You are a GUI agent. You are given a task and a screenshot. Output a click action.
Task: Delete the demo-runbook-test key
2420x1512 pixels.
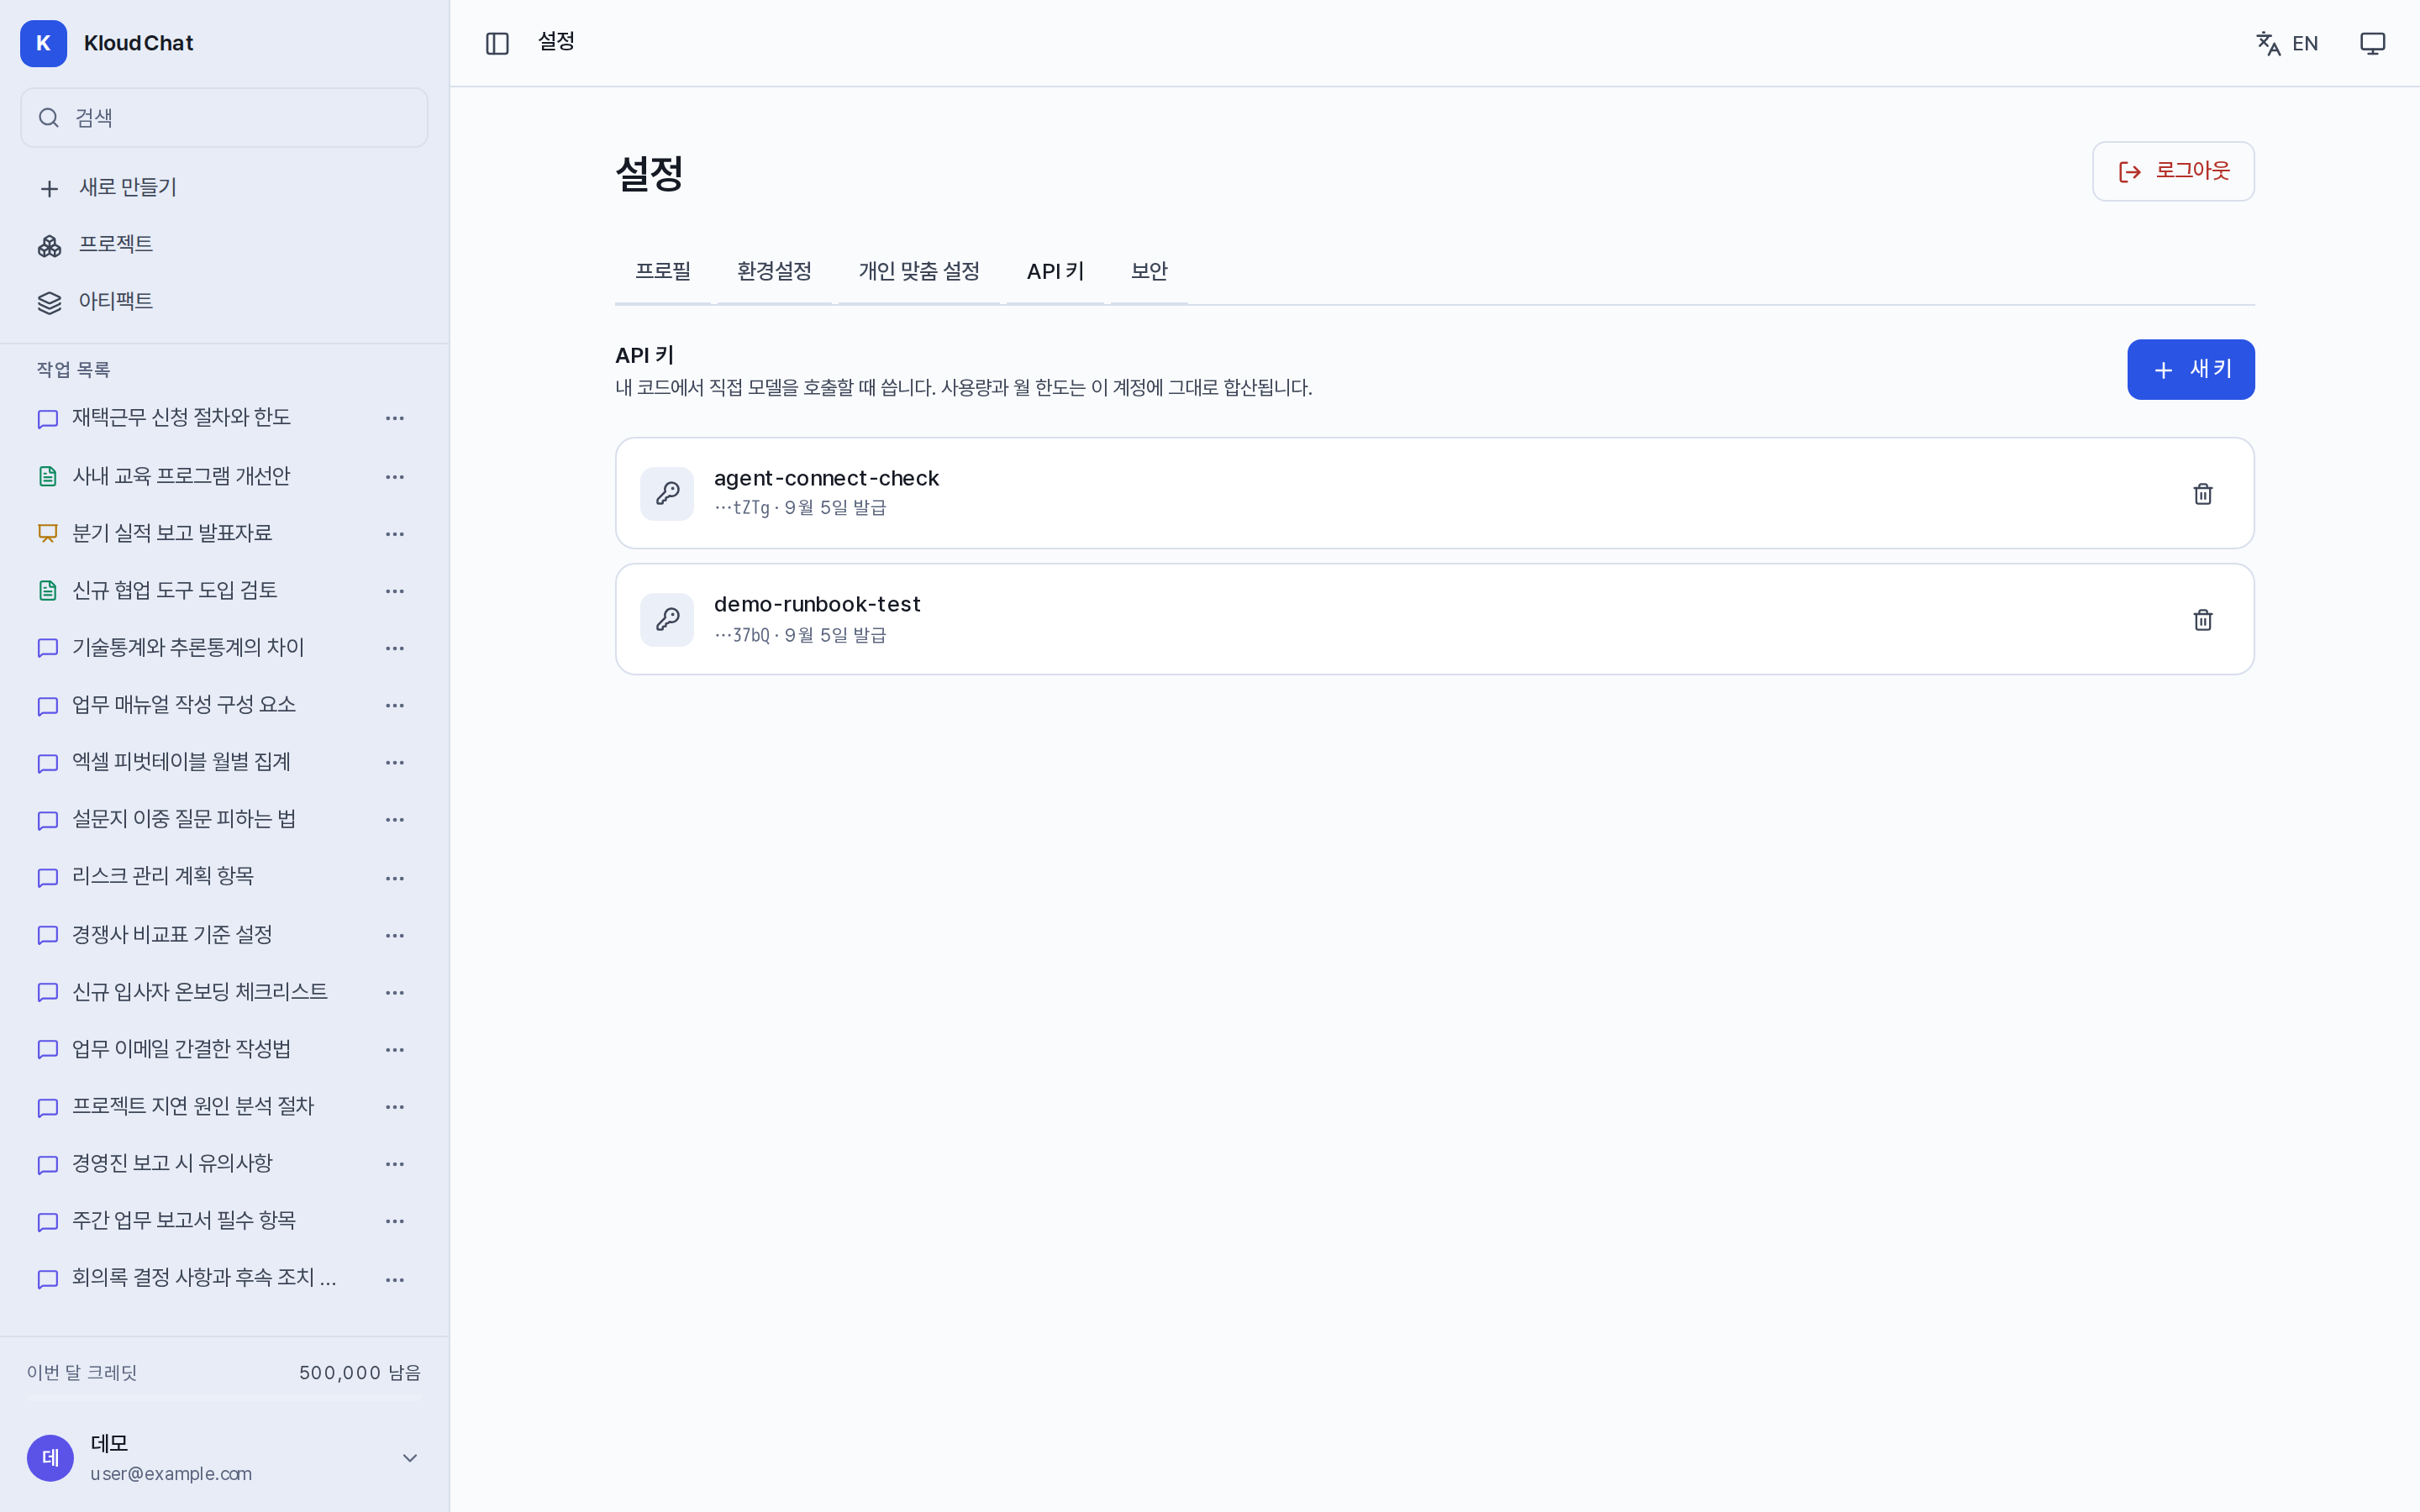[x=2202, y=620]
